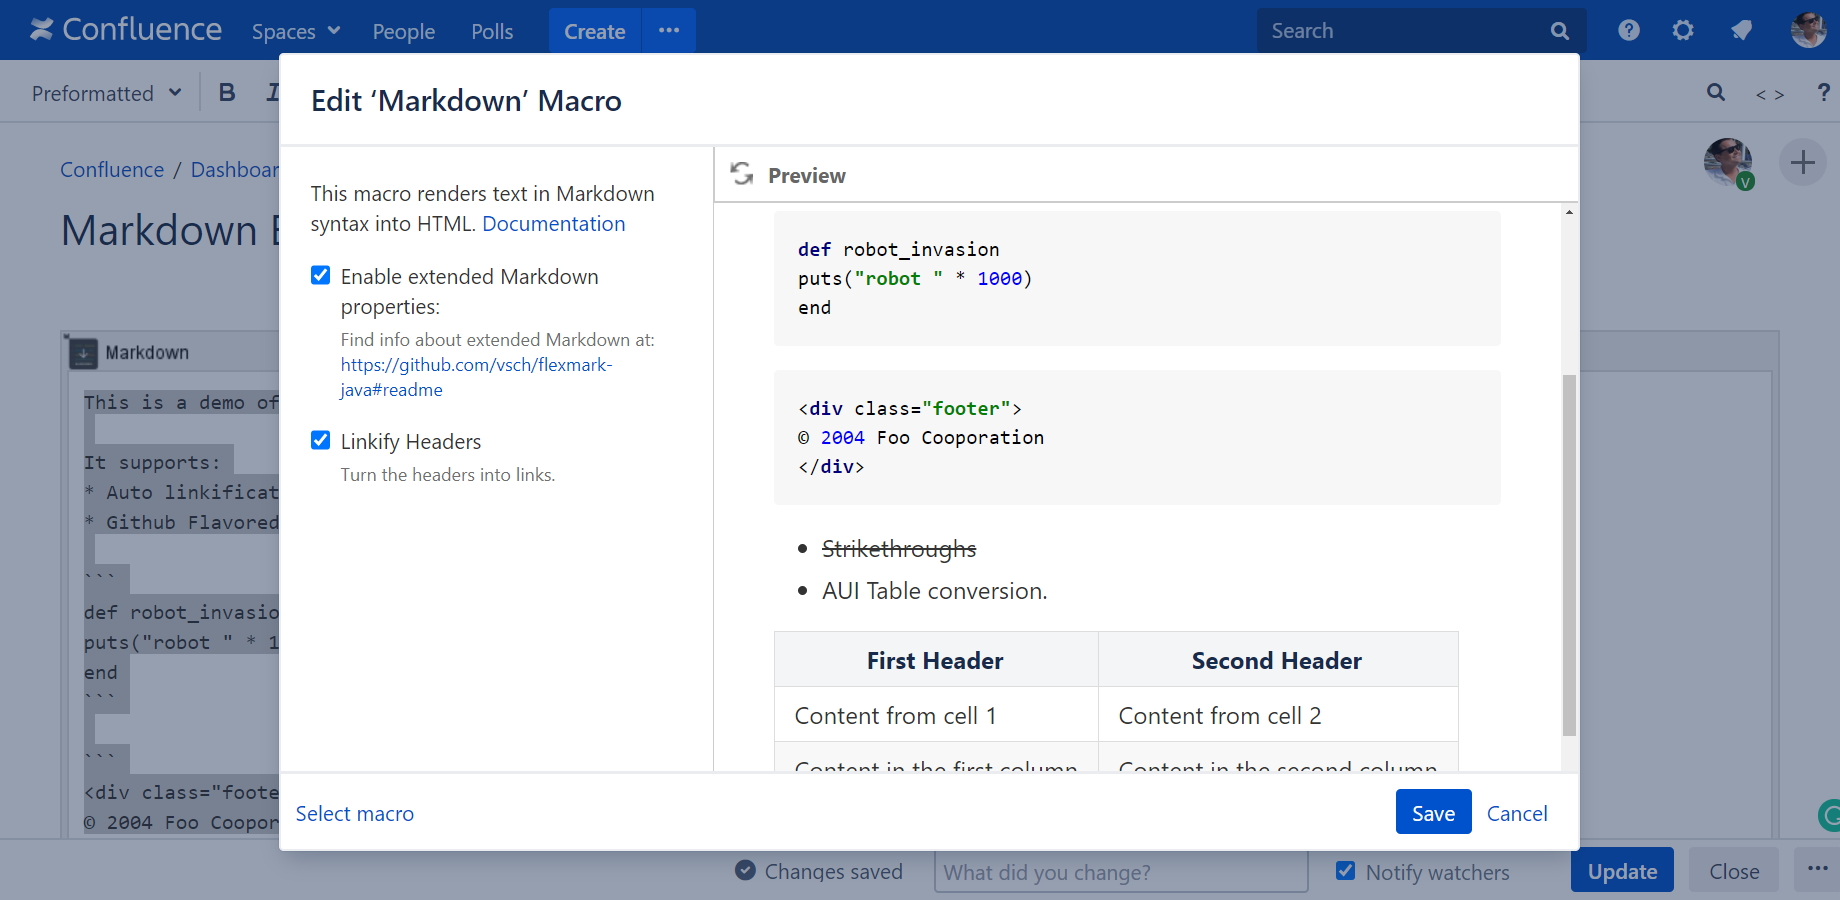Open the People menu

tap(404, 31)
